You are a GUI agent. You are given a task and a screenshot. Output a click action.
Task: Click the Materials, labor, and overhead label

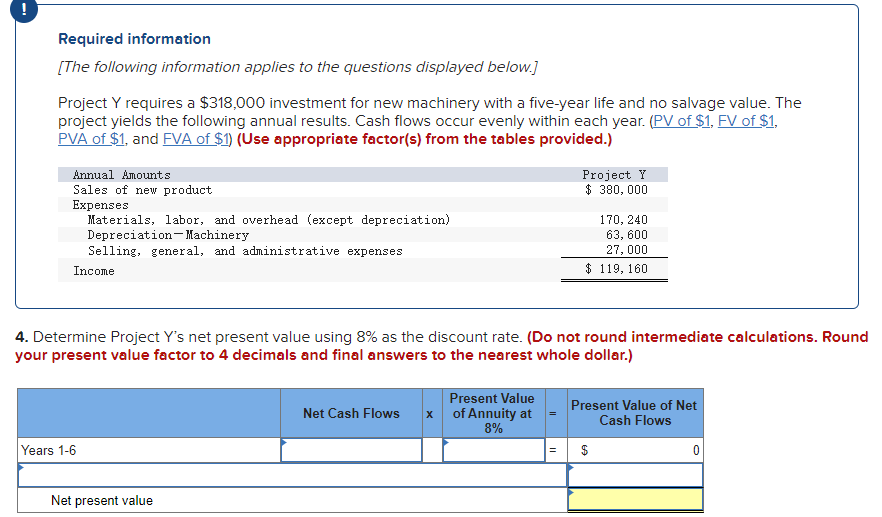pos(269,220)
